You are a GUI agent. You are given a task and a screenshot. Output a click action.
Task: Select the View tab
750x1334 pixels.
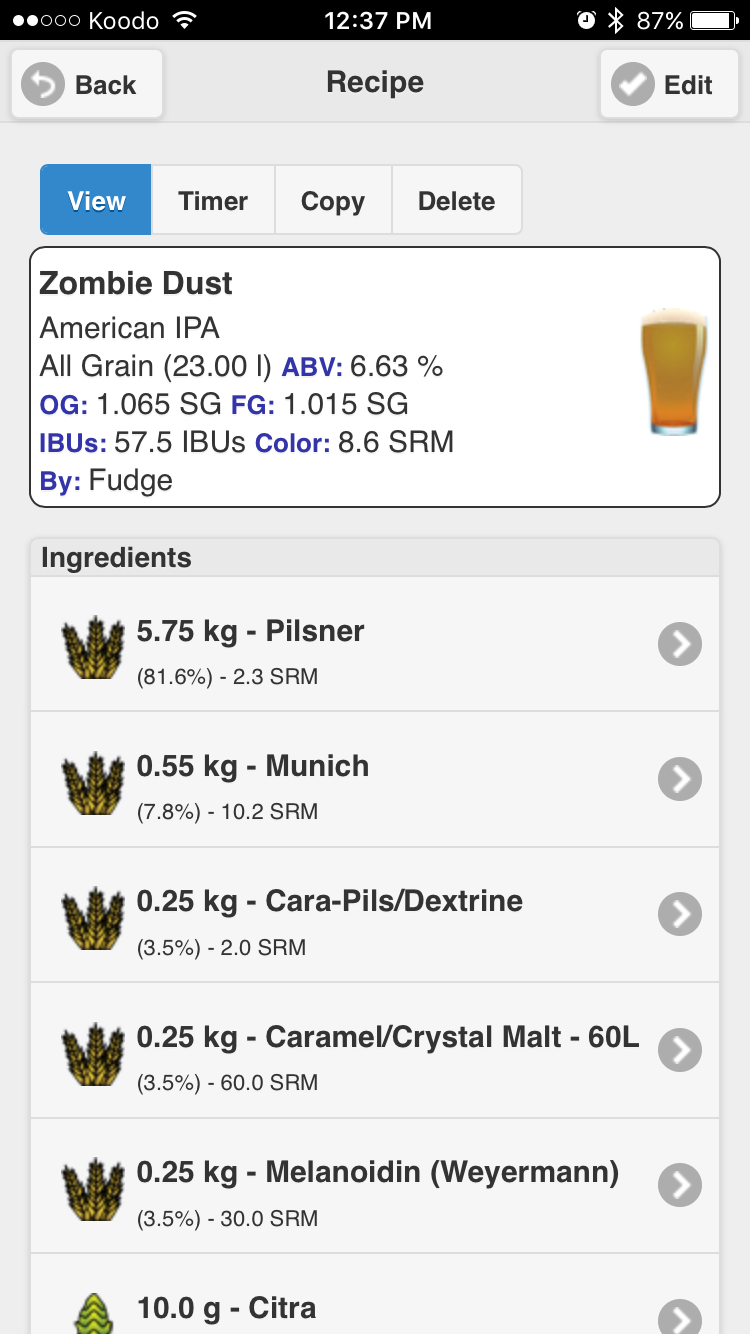(x=96, y=200)
